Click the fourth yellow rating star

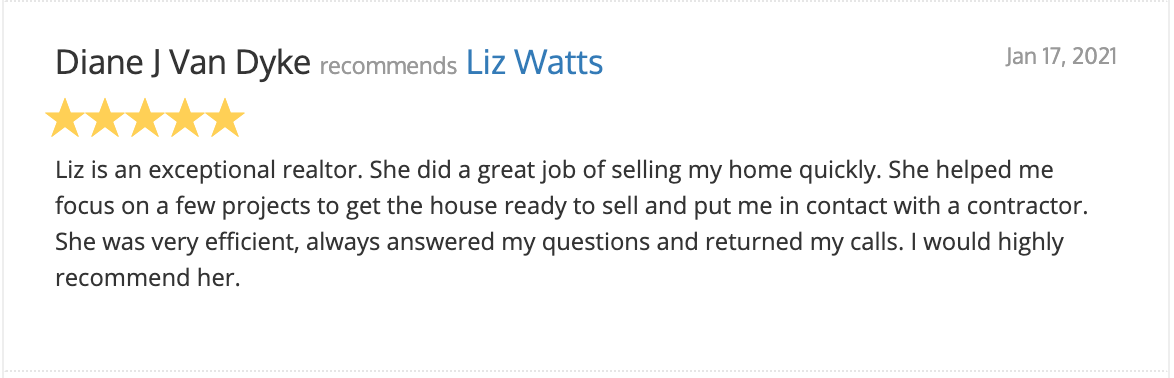point(184,118)
